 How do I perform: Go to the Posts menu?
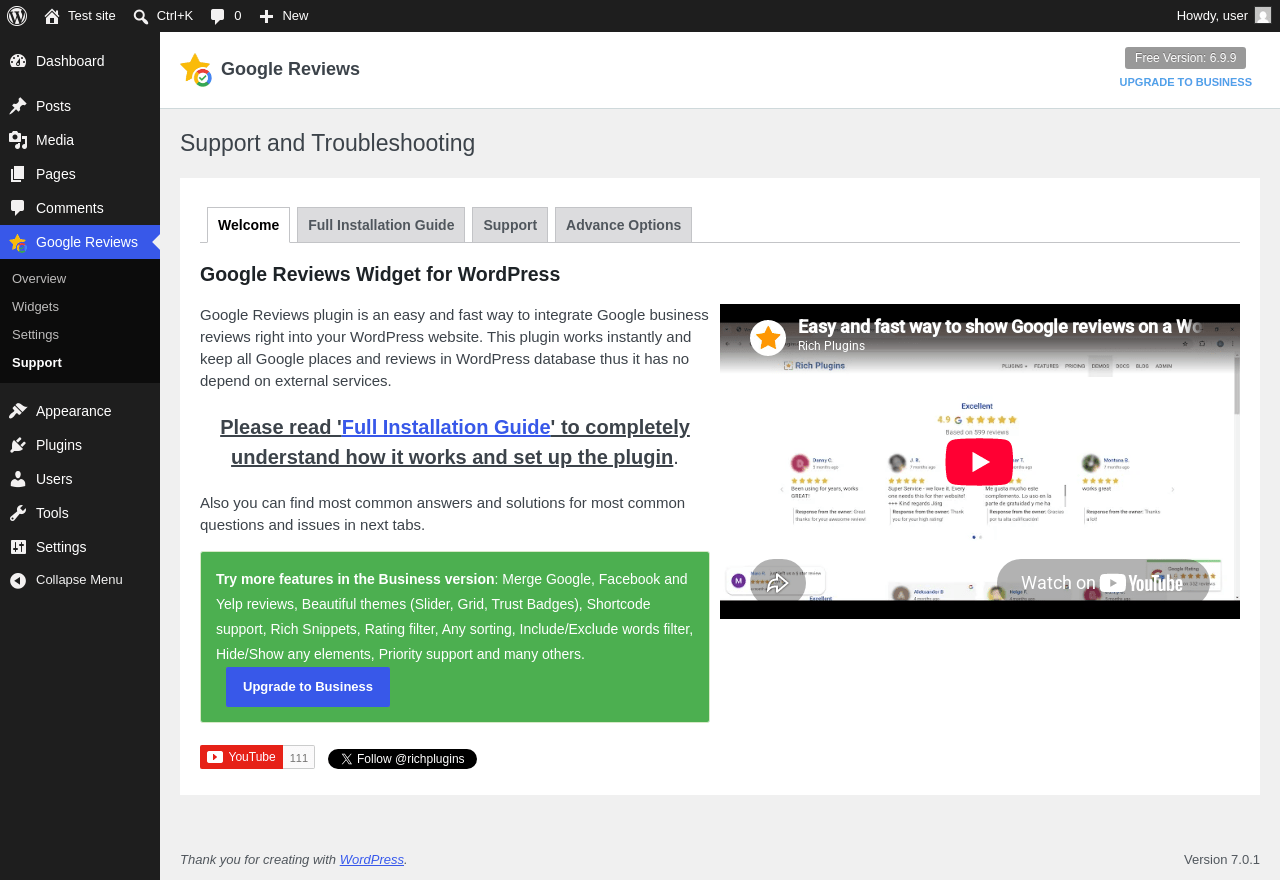[x=80, y=106]
